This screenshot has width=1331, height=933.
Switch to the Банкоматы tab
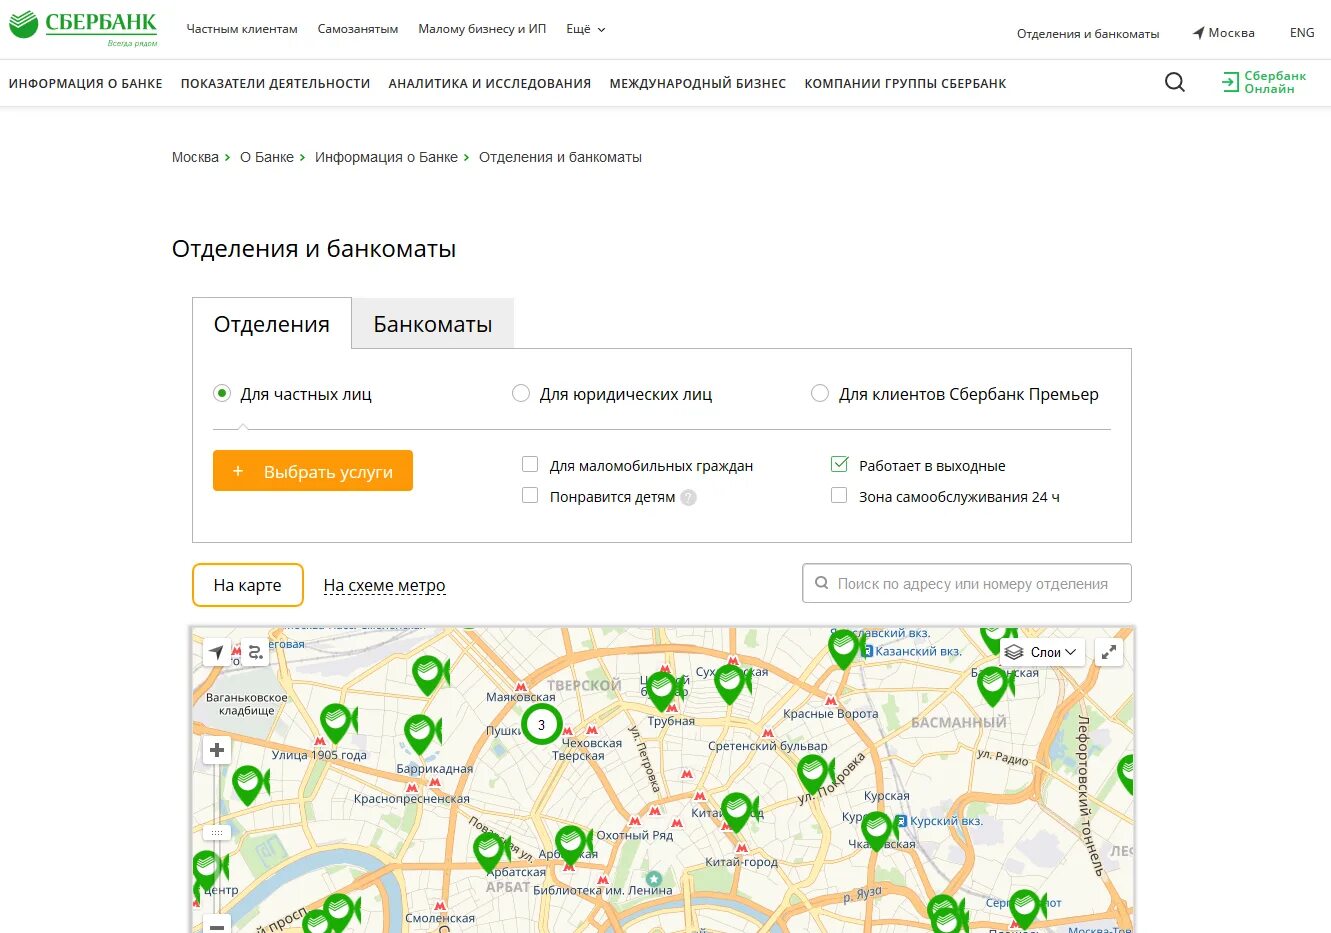tap(433, 324)
